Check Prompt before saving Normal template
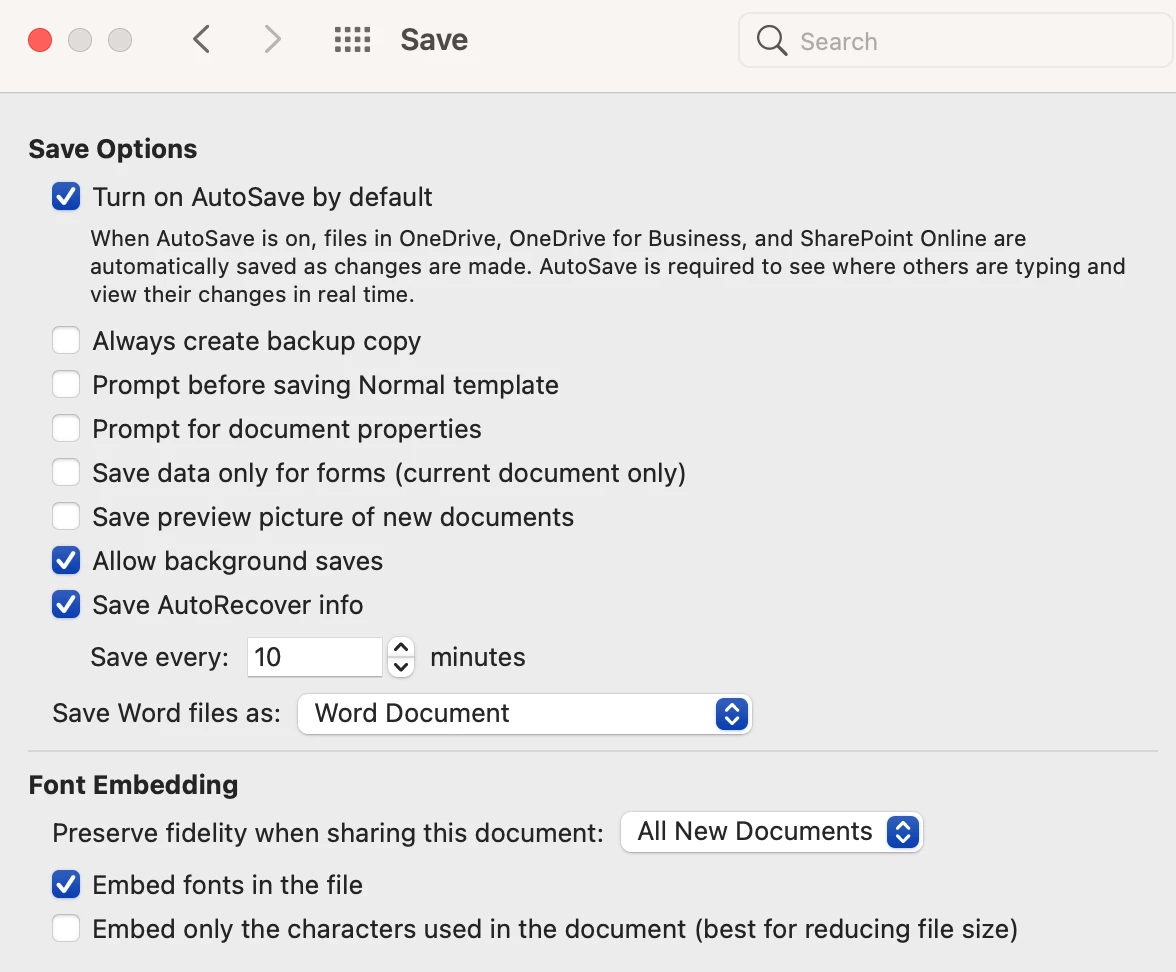Screen dimensions: 1176x972 click(x=66, y=385)
